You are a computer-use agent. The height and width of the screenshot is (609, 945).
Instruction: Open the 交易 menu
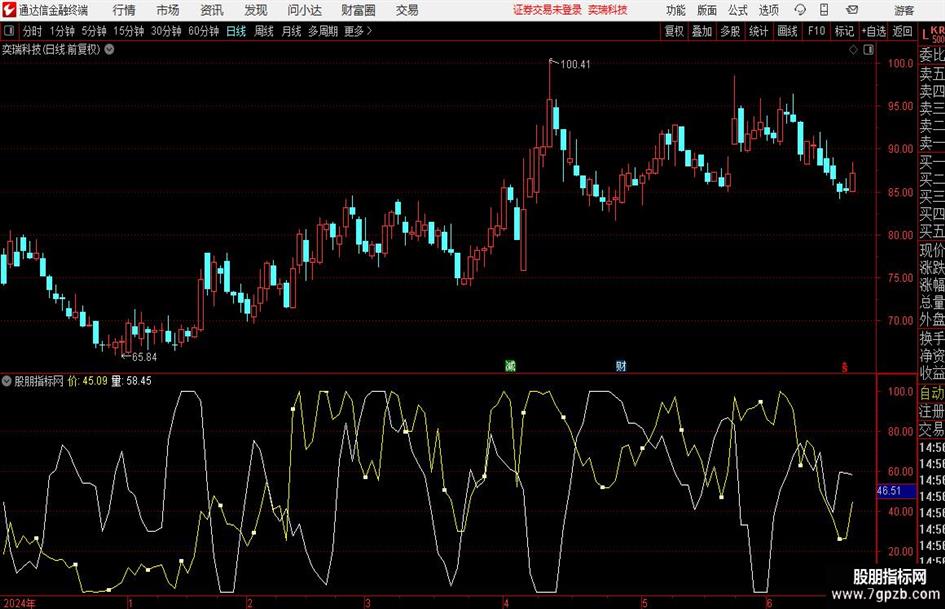tap(407, 10)
